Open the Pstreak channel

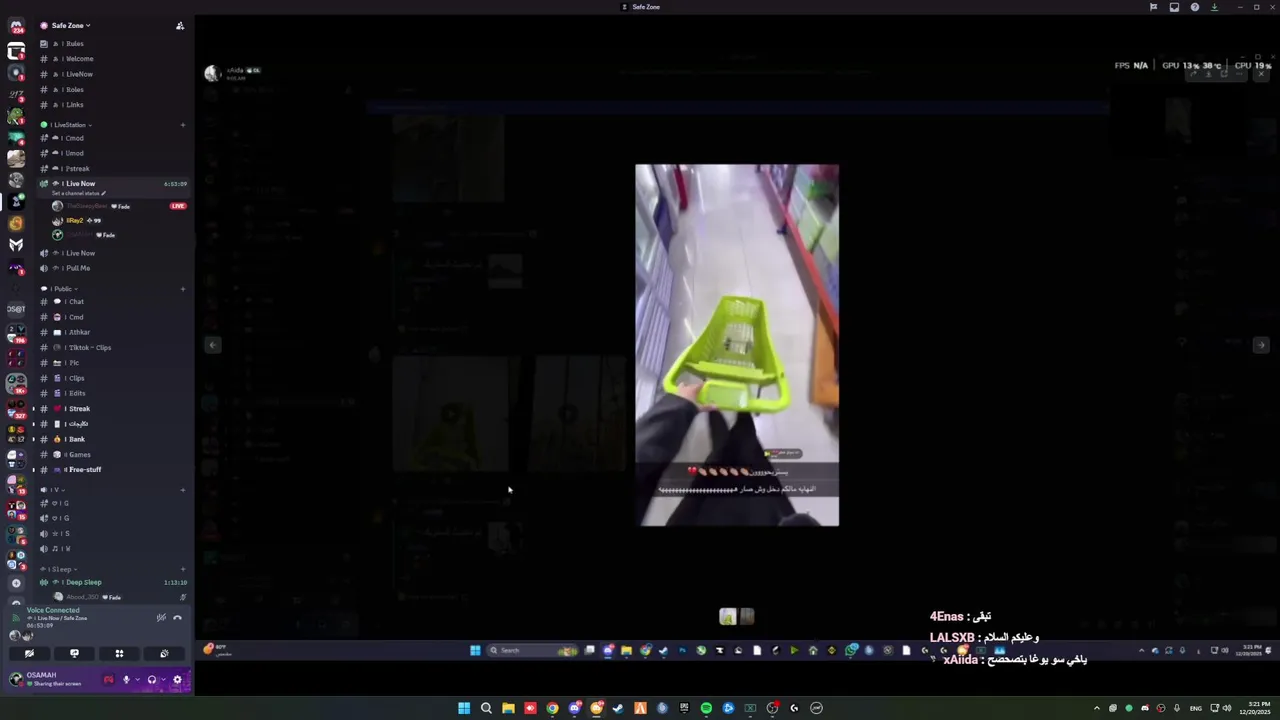[113, 168]
